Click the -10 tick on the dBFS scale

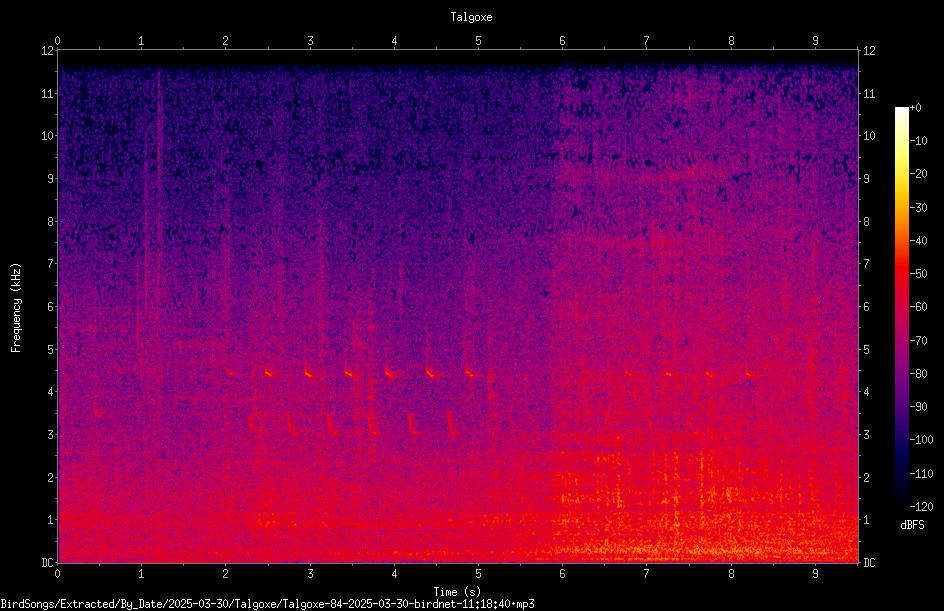point(918,141)
